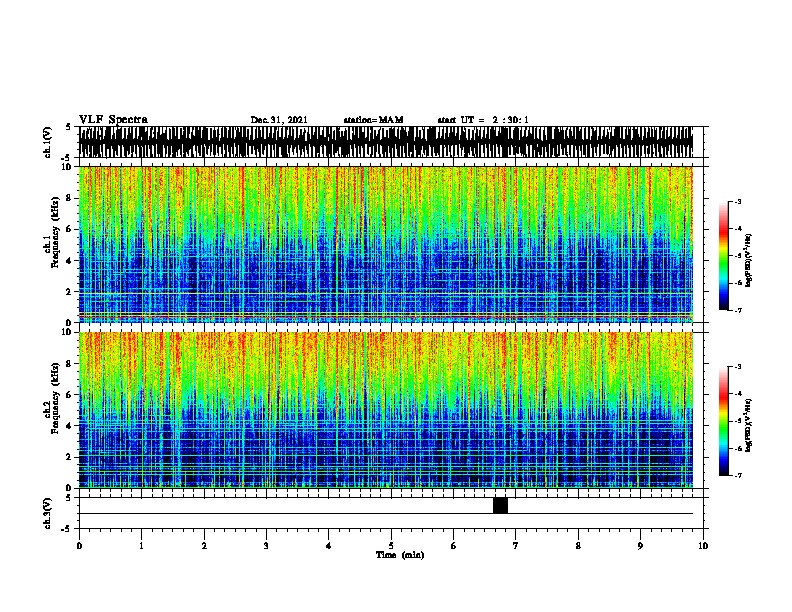Image resolution: width=792 pixels, height=612 pixels.
Task: Click the ch.1 PSD color scale bar
Action: click(x=724, y=256)
